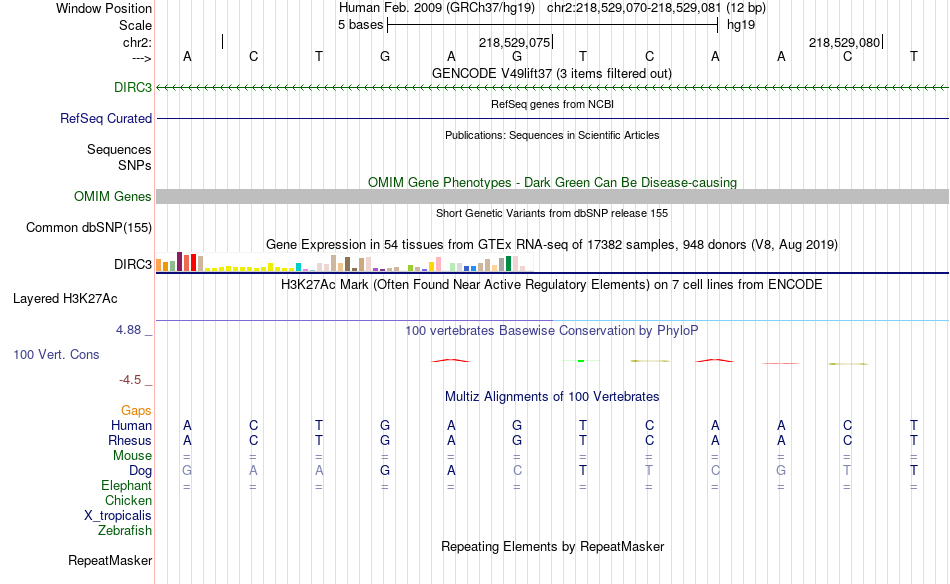Image resolution: width=950 pixels, height=584 pixels.
Task: Open 100 vertebrates Basewise Conservation by PhyloP title
Action: (x=552, y=330)
